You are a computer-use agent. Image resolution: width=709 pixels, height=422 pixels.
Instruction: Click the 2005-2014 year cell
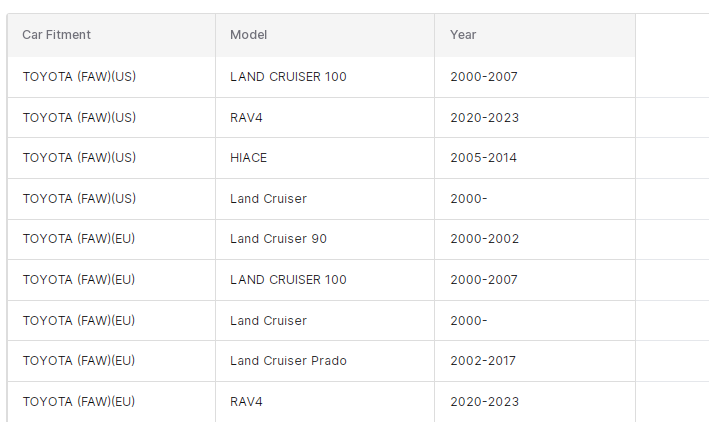tap(484, 158)
